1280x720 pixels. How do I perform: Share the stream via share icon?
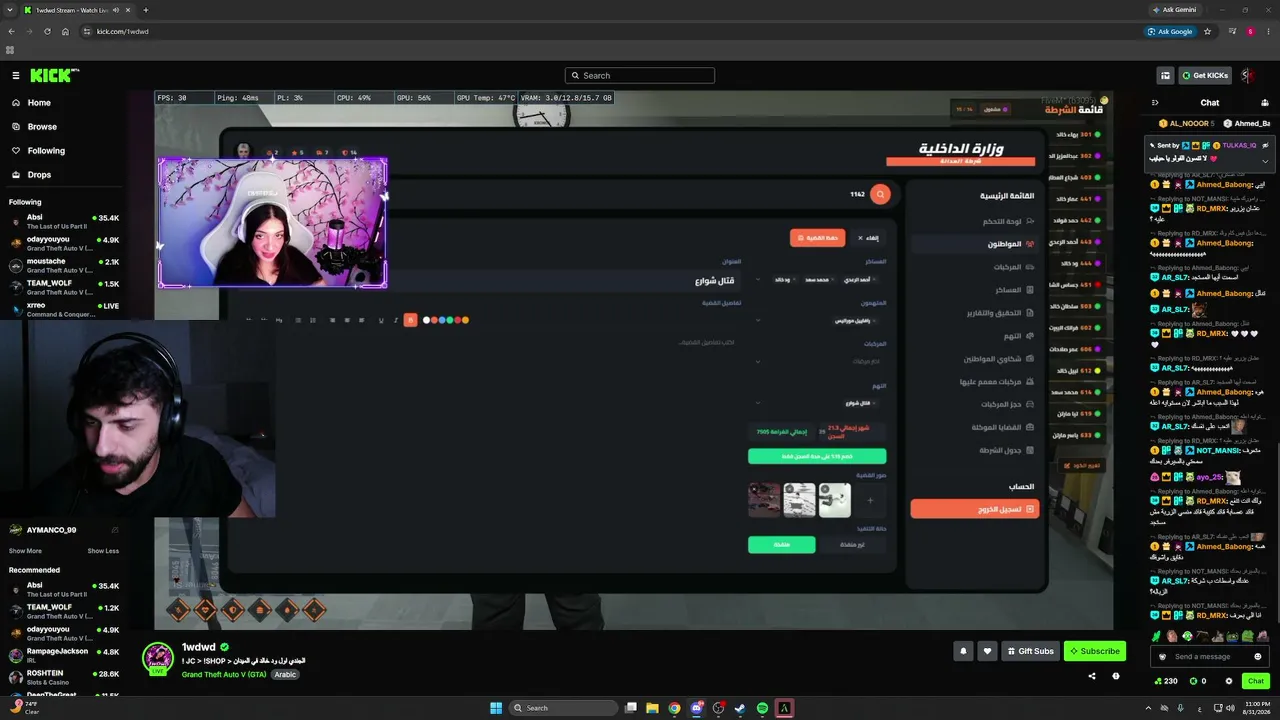click(x=1091, y=676)
